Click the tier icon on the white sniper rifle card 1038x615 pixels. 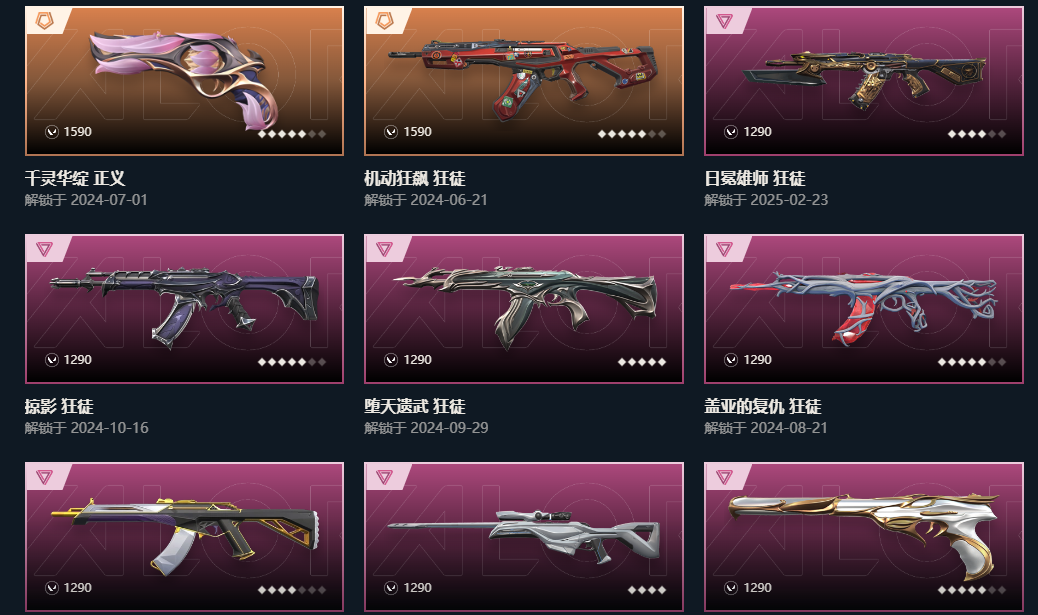tap(384, 477)
